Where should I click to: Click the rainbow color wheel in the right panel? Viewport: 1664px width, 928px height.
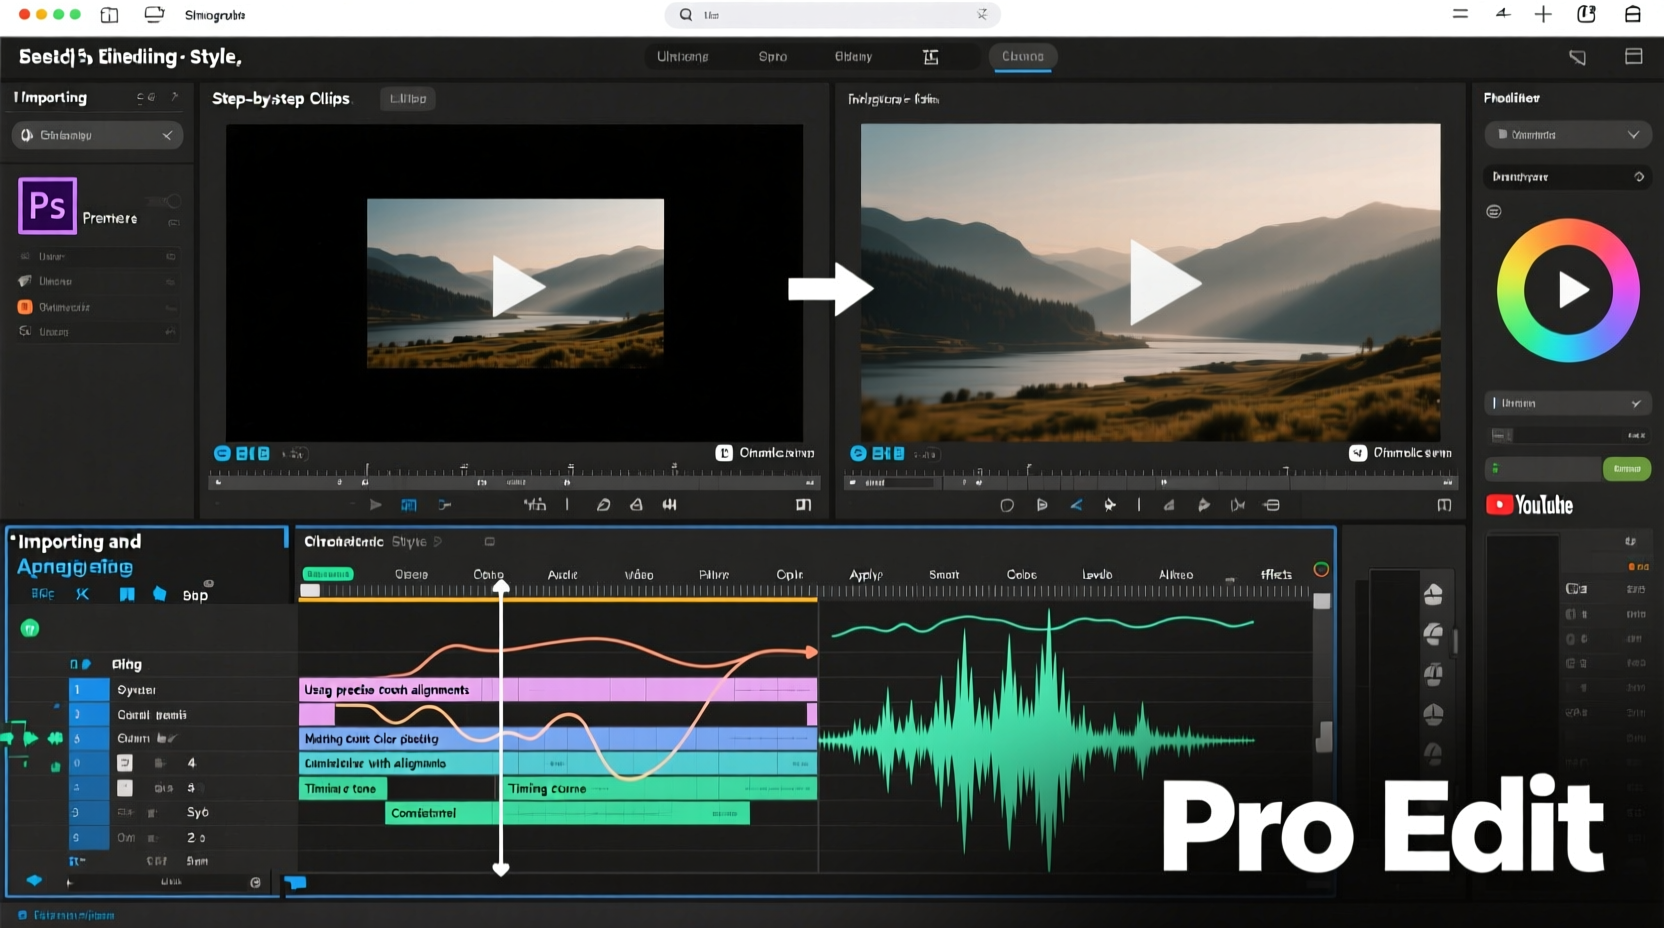(x=1568, y=290)
